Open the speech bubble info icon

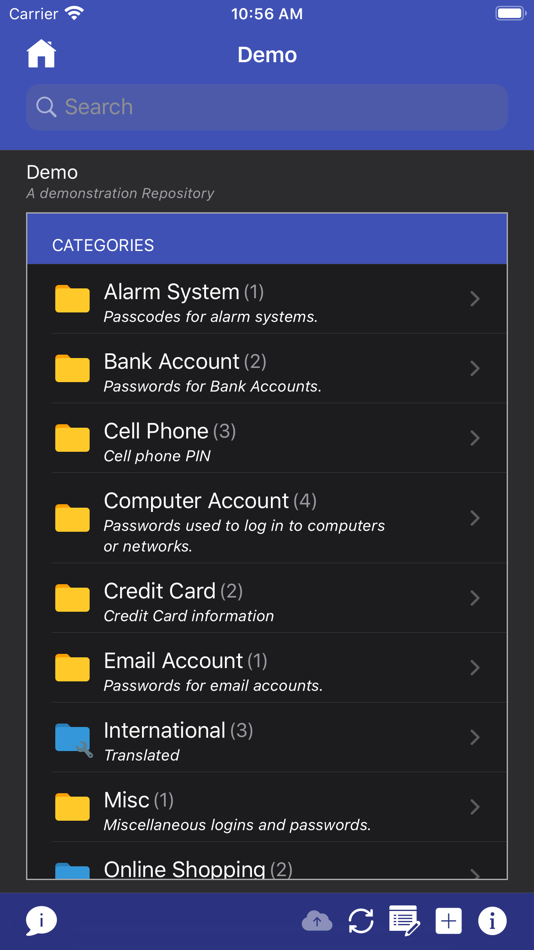41,922
